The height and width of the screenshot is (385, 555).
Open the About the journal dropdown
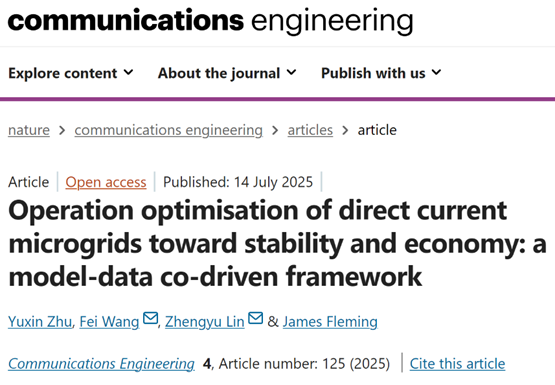[227, 73]
